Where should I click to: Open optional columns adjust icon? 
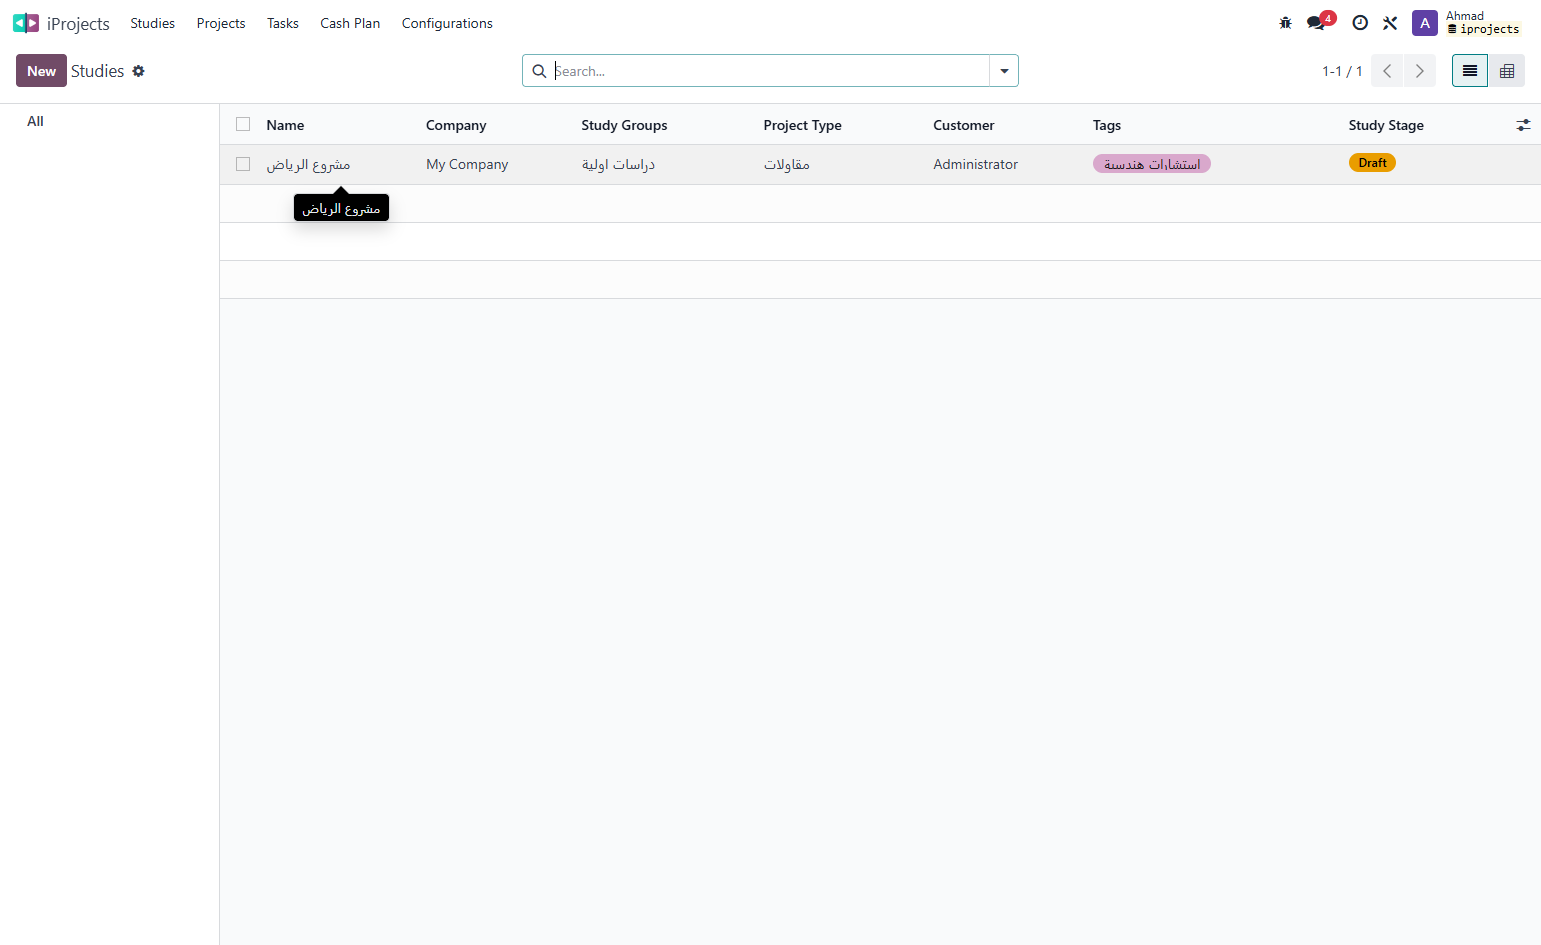[1523, 125]
